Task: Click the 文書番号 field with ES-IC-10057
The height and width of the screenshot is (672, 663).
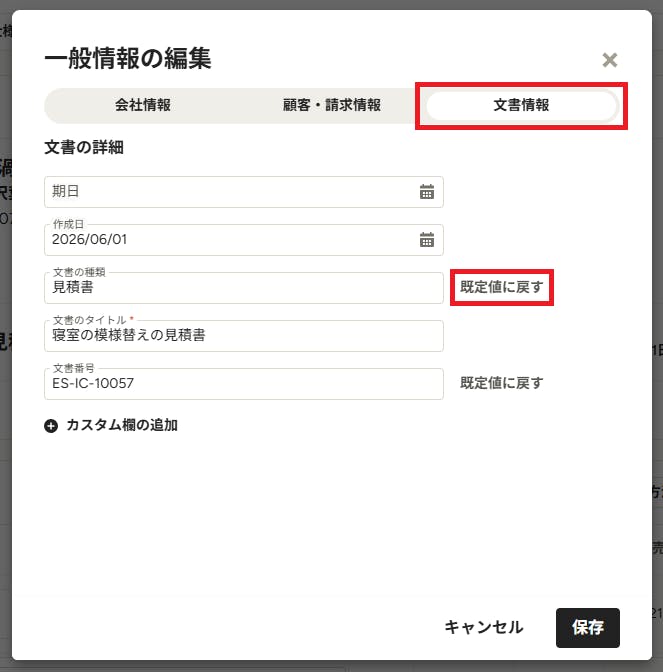Action: coord(243,384)
